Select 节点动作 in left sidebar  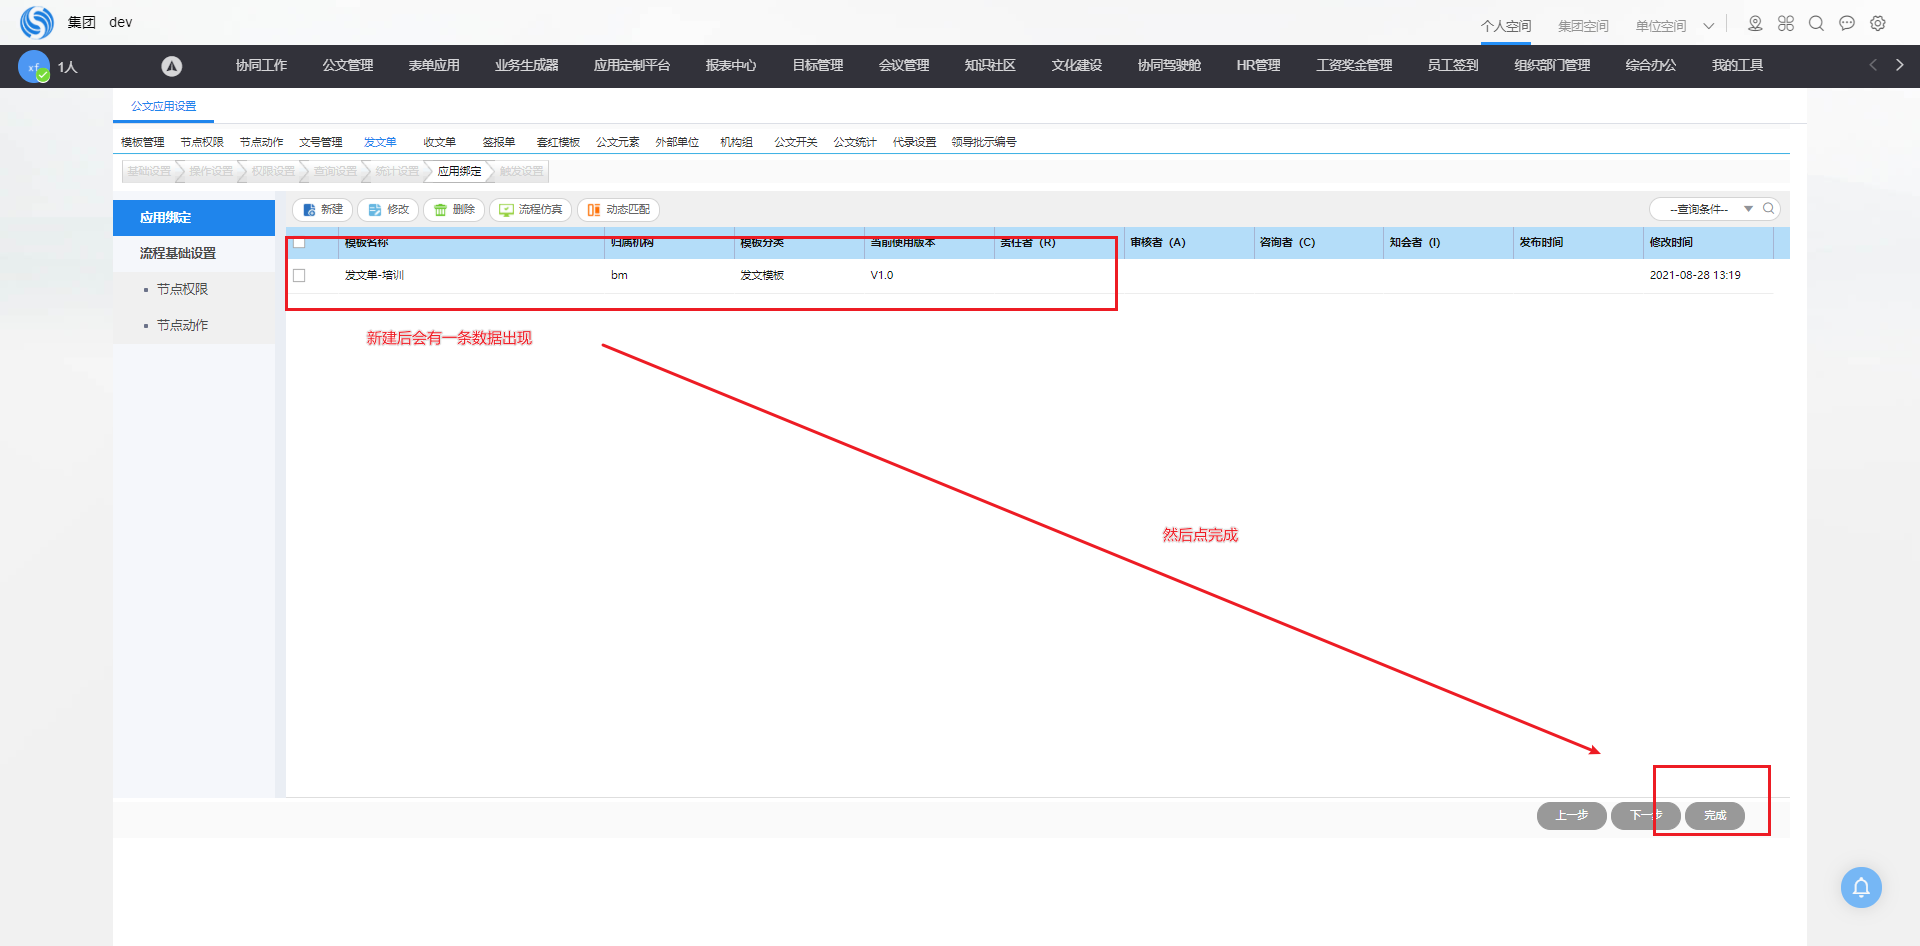(194, 326)
